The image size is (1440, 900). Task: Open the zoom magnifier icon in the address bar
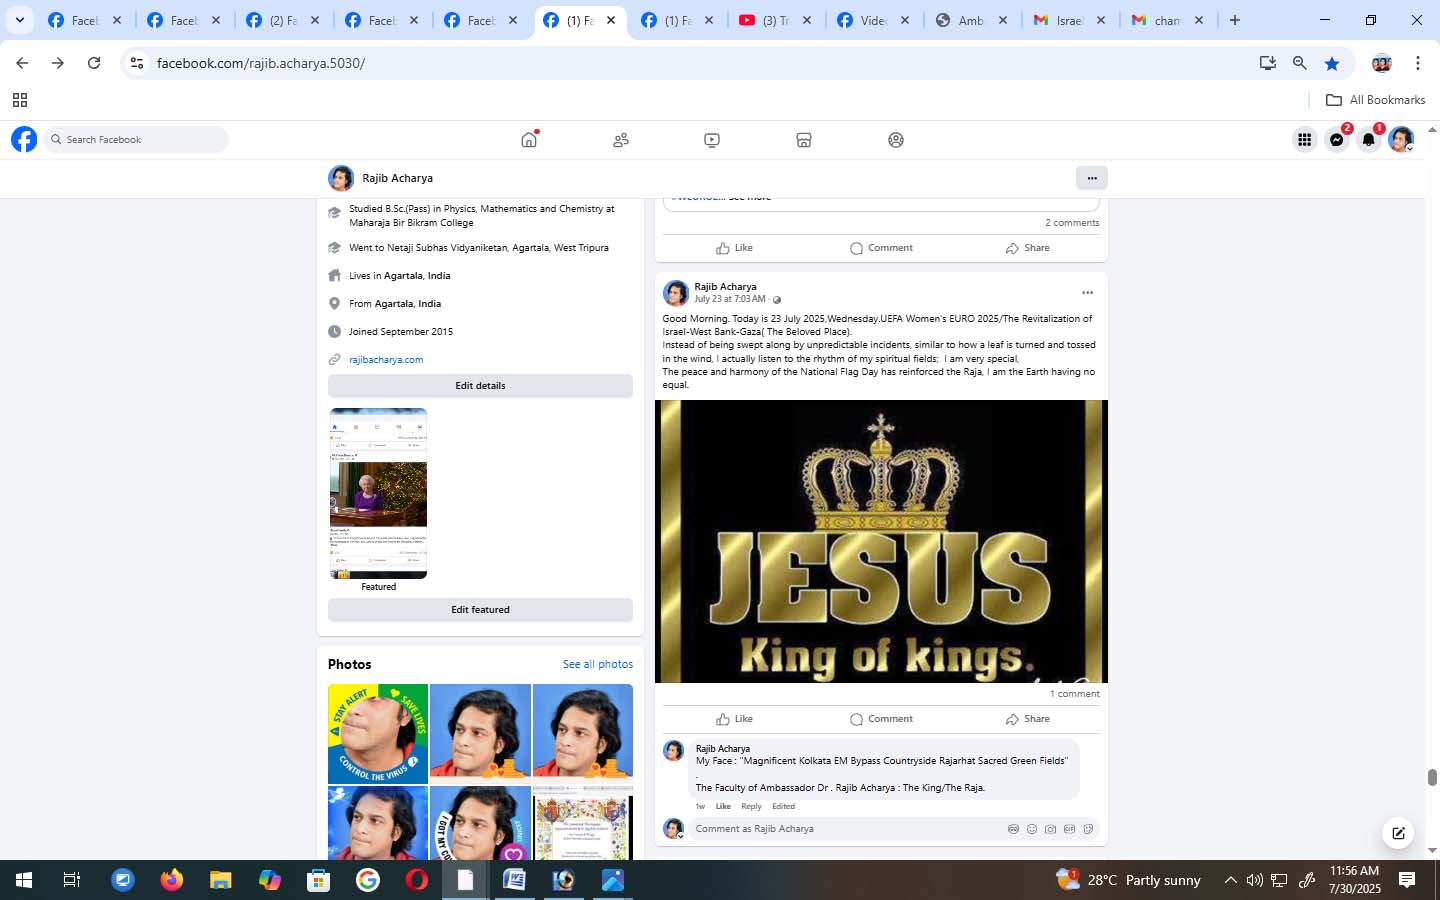pos(1300,63)
